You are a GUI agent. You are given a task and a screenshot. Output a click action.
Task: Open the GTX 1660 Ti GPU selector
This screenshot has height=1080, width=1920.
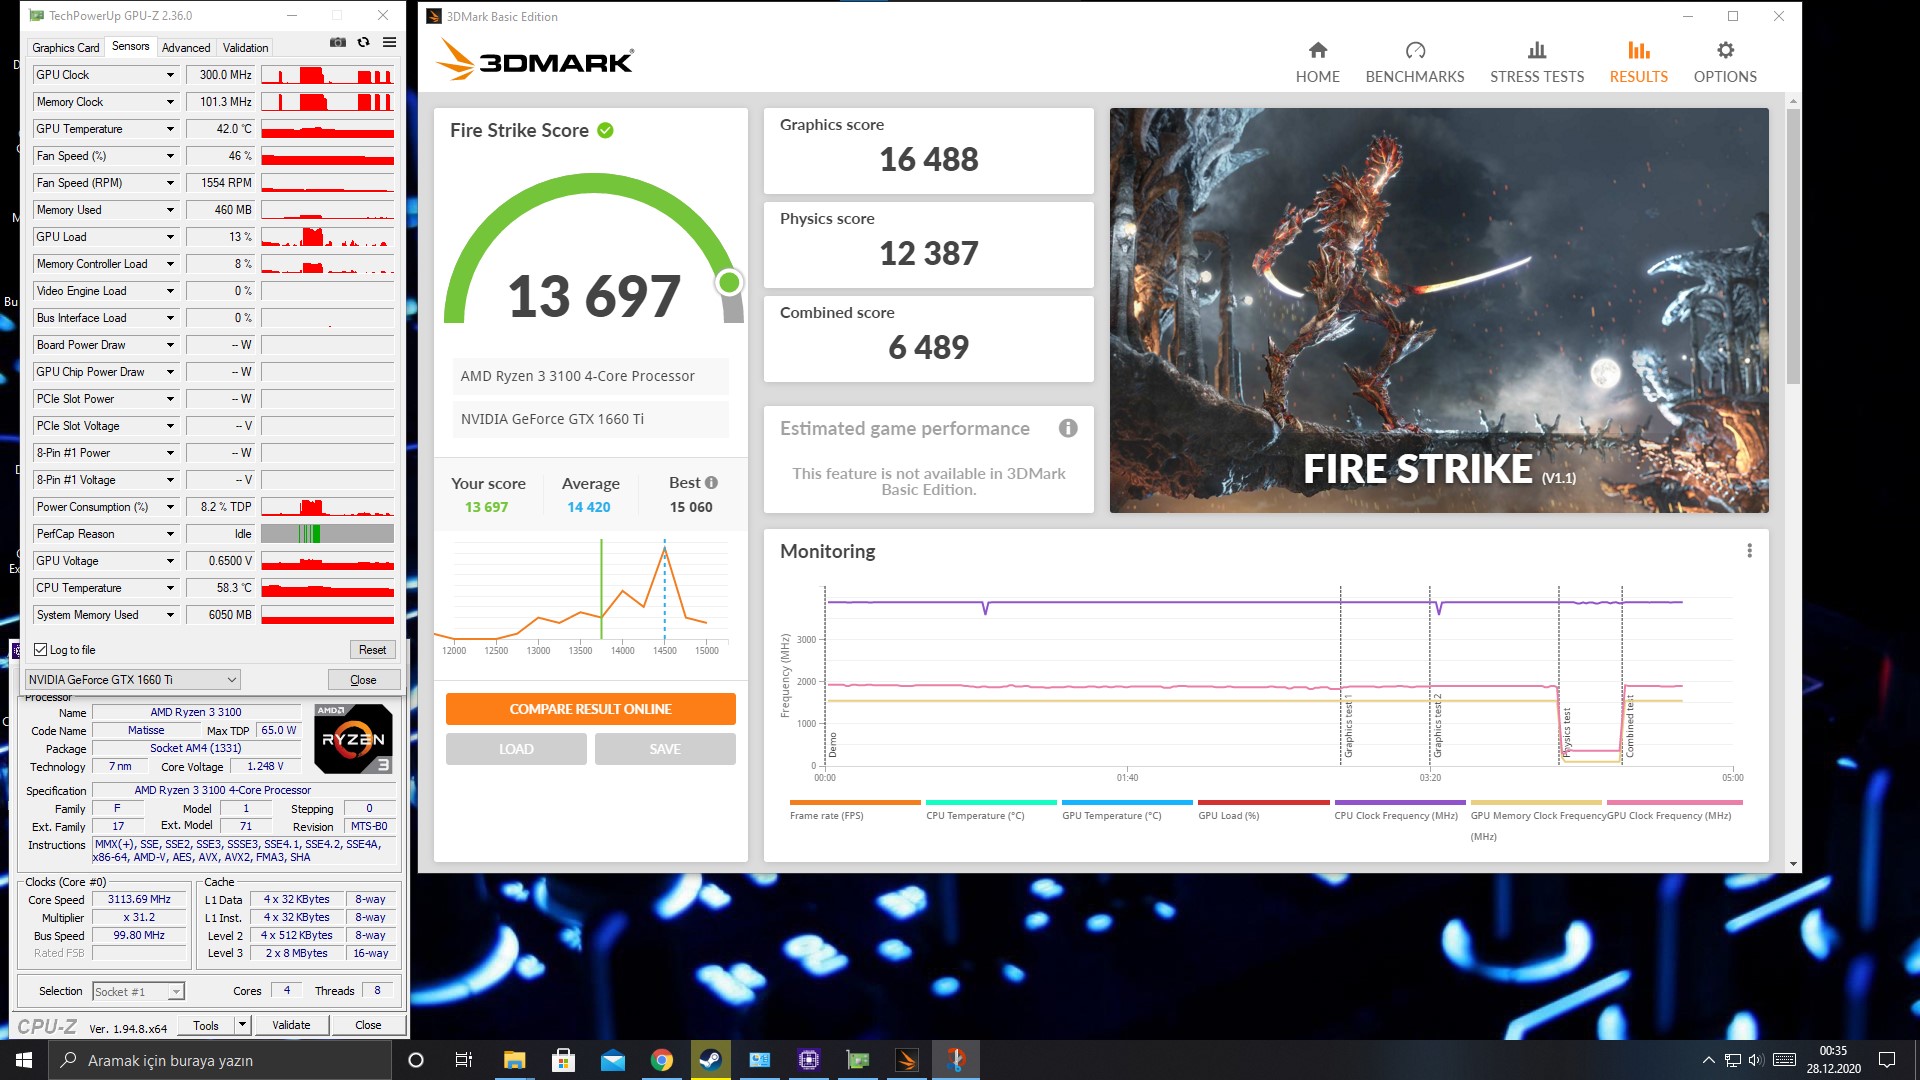pos(132,680)
